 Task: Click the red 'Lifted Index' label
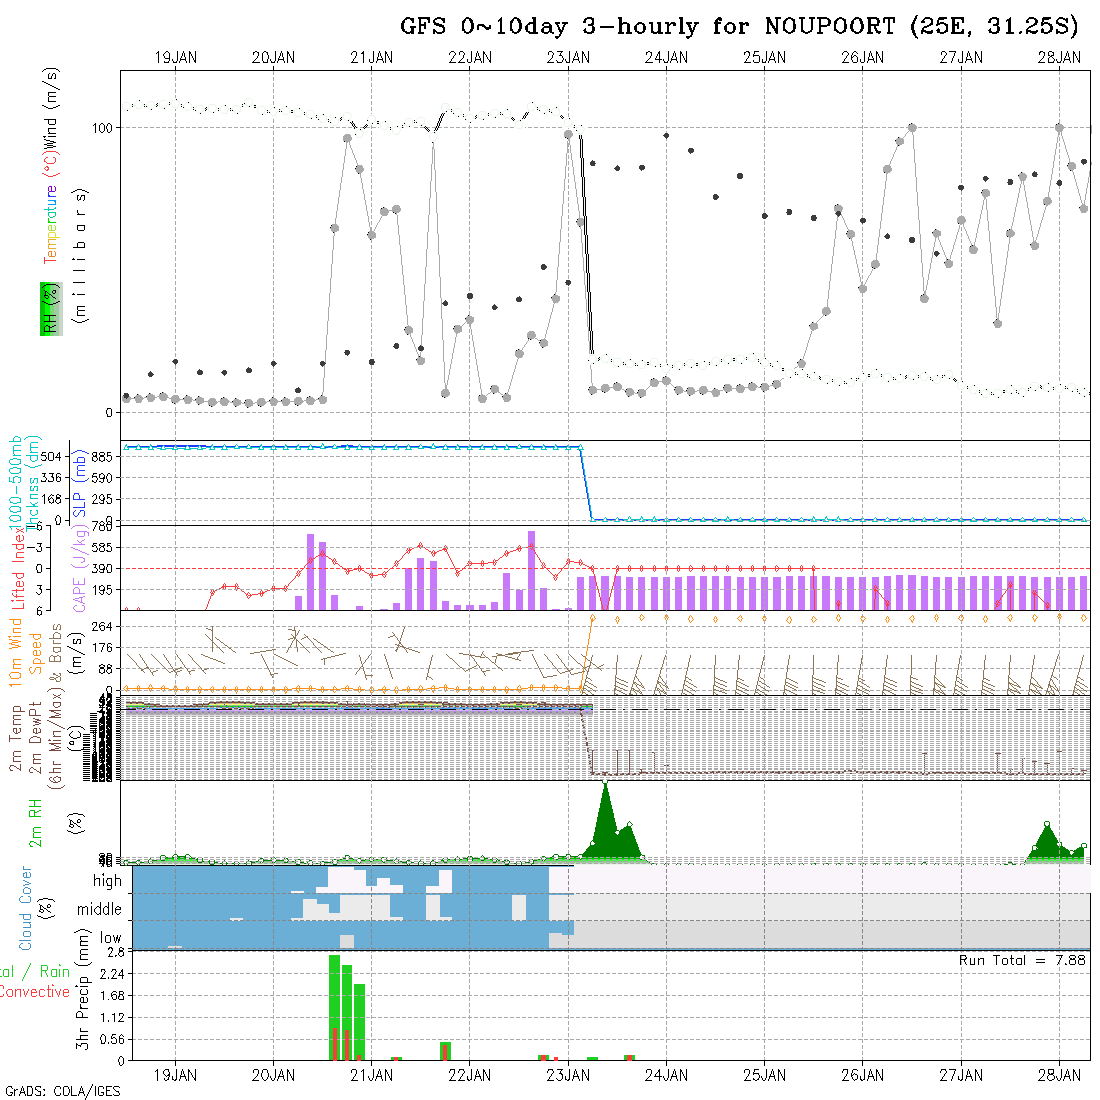click(x=18, y=571)
